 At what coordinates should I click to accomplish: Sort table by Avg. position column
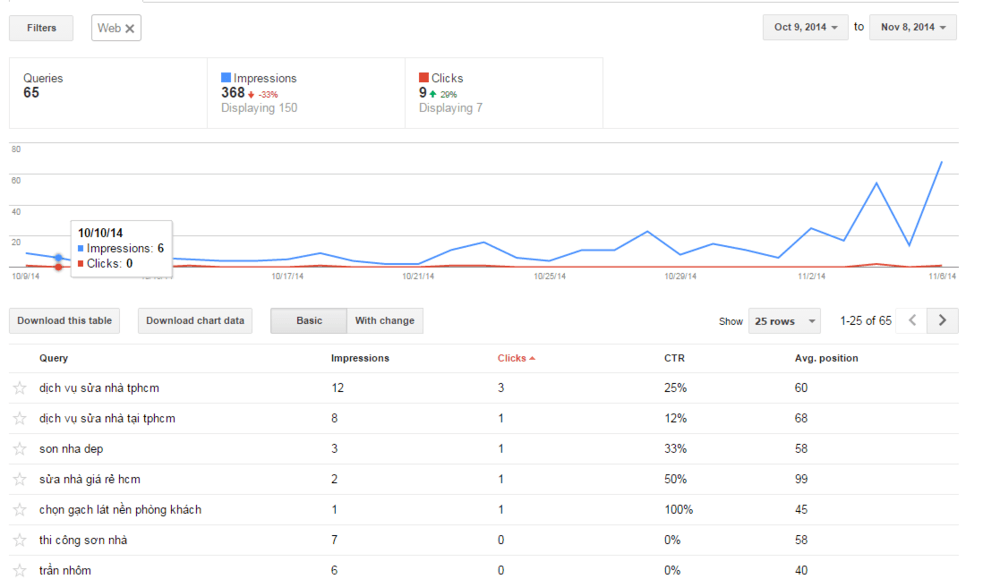point(826,358)
